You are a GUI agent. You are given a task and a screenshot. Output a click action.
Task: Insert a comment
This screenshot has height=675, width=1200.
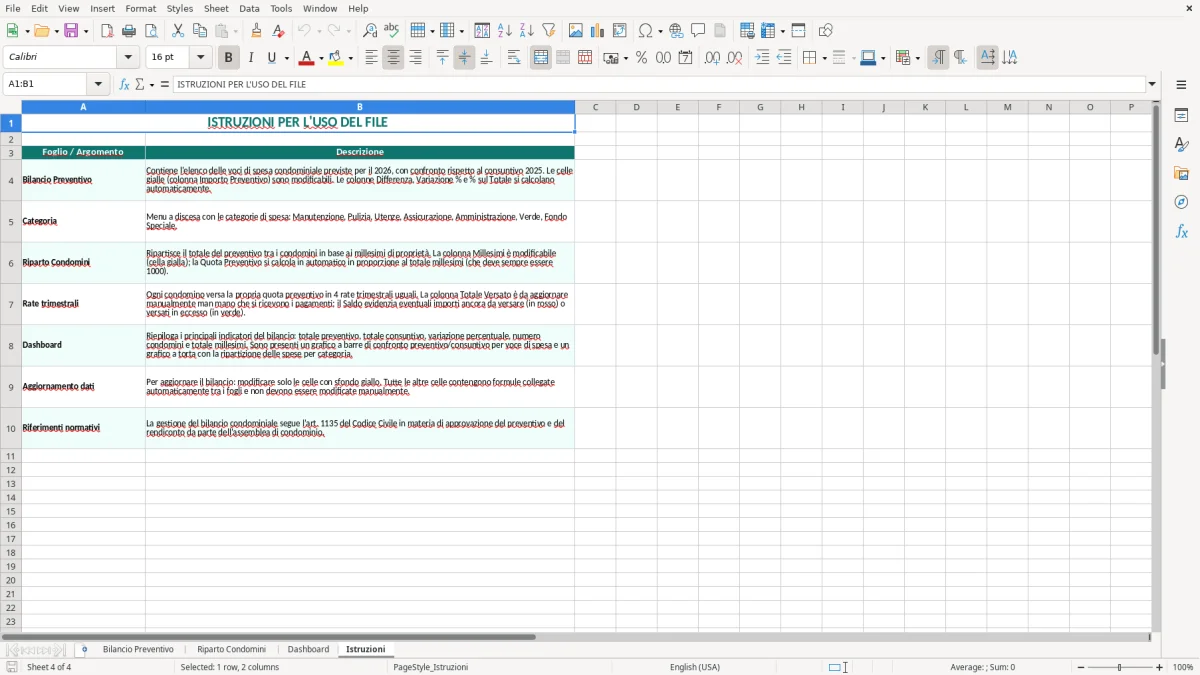click(x=698, y=31)
